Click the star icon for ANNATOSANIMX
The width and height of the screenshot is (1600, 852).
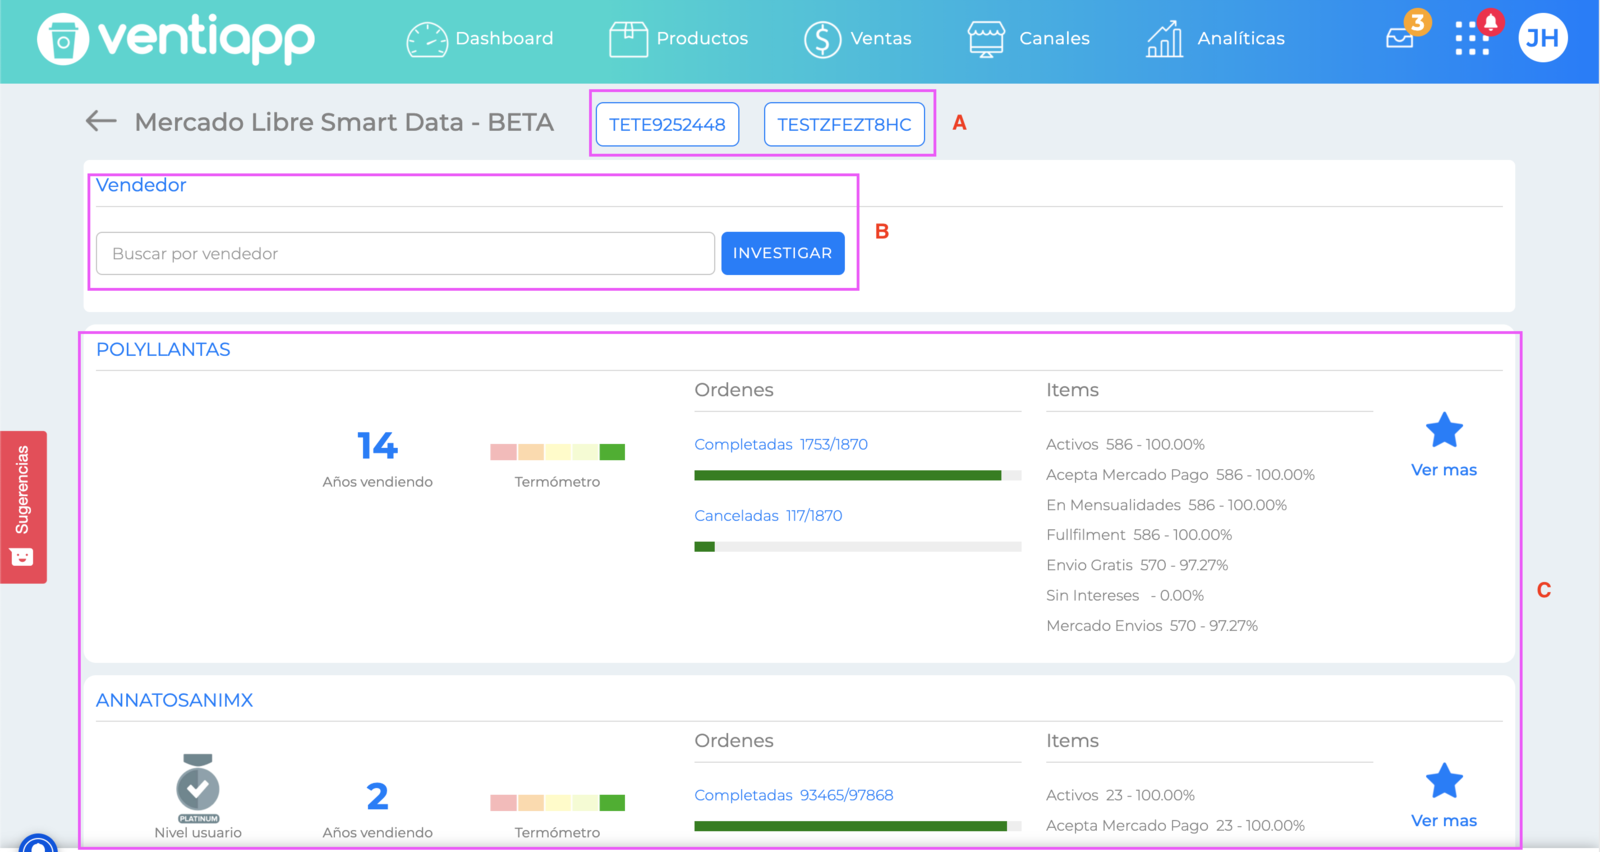(x=1444, y=781)
